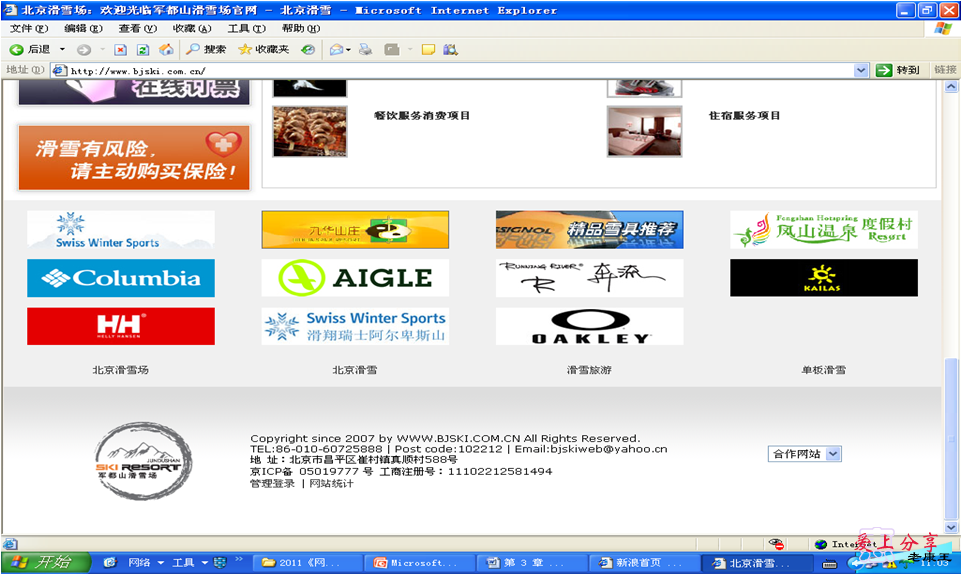The height and width of the screenshot is (575, 962).
Task: Open the 查看(V) menu
Action: click(137, 28)
